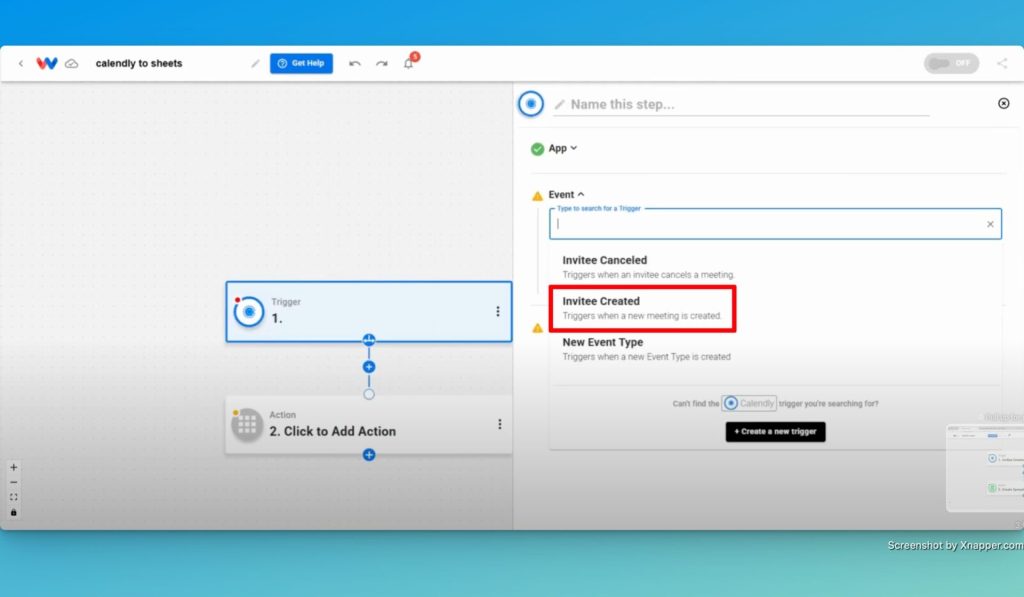Go back using the left arrow

[x=21, y=63]
